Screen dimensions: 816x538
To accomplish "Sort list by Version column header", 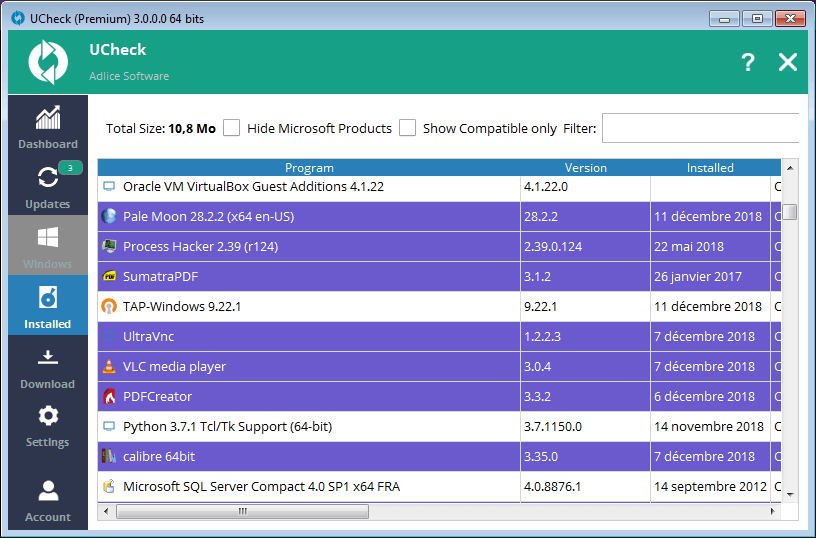I will click(585, 168).
